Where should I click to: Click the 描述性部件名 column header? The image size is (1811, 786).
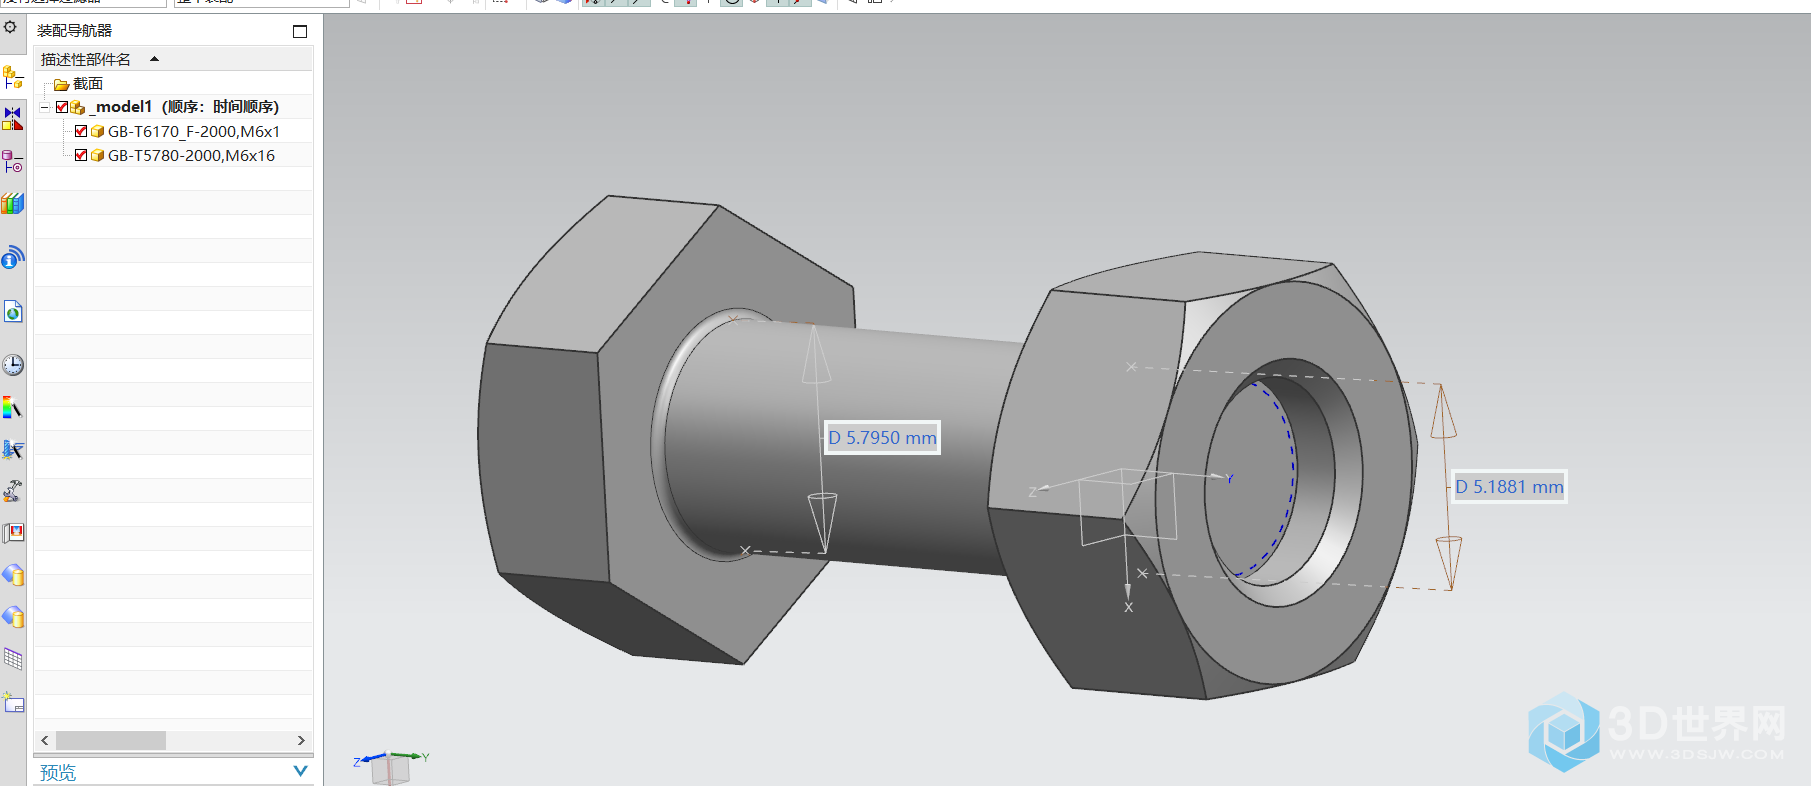[174, 59]
